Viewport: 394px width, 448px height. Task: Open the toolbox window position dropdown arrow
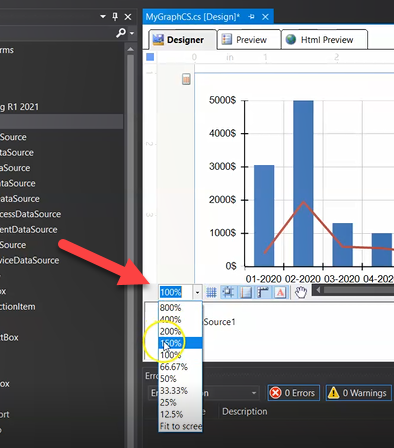click(103, 16)
